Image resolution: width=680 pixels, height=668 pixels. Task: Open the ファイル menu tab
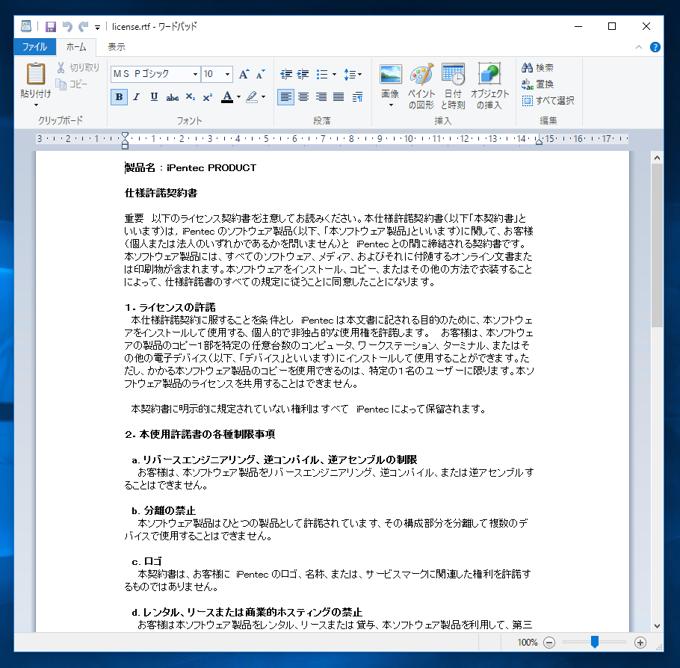point(35,47)
